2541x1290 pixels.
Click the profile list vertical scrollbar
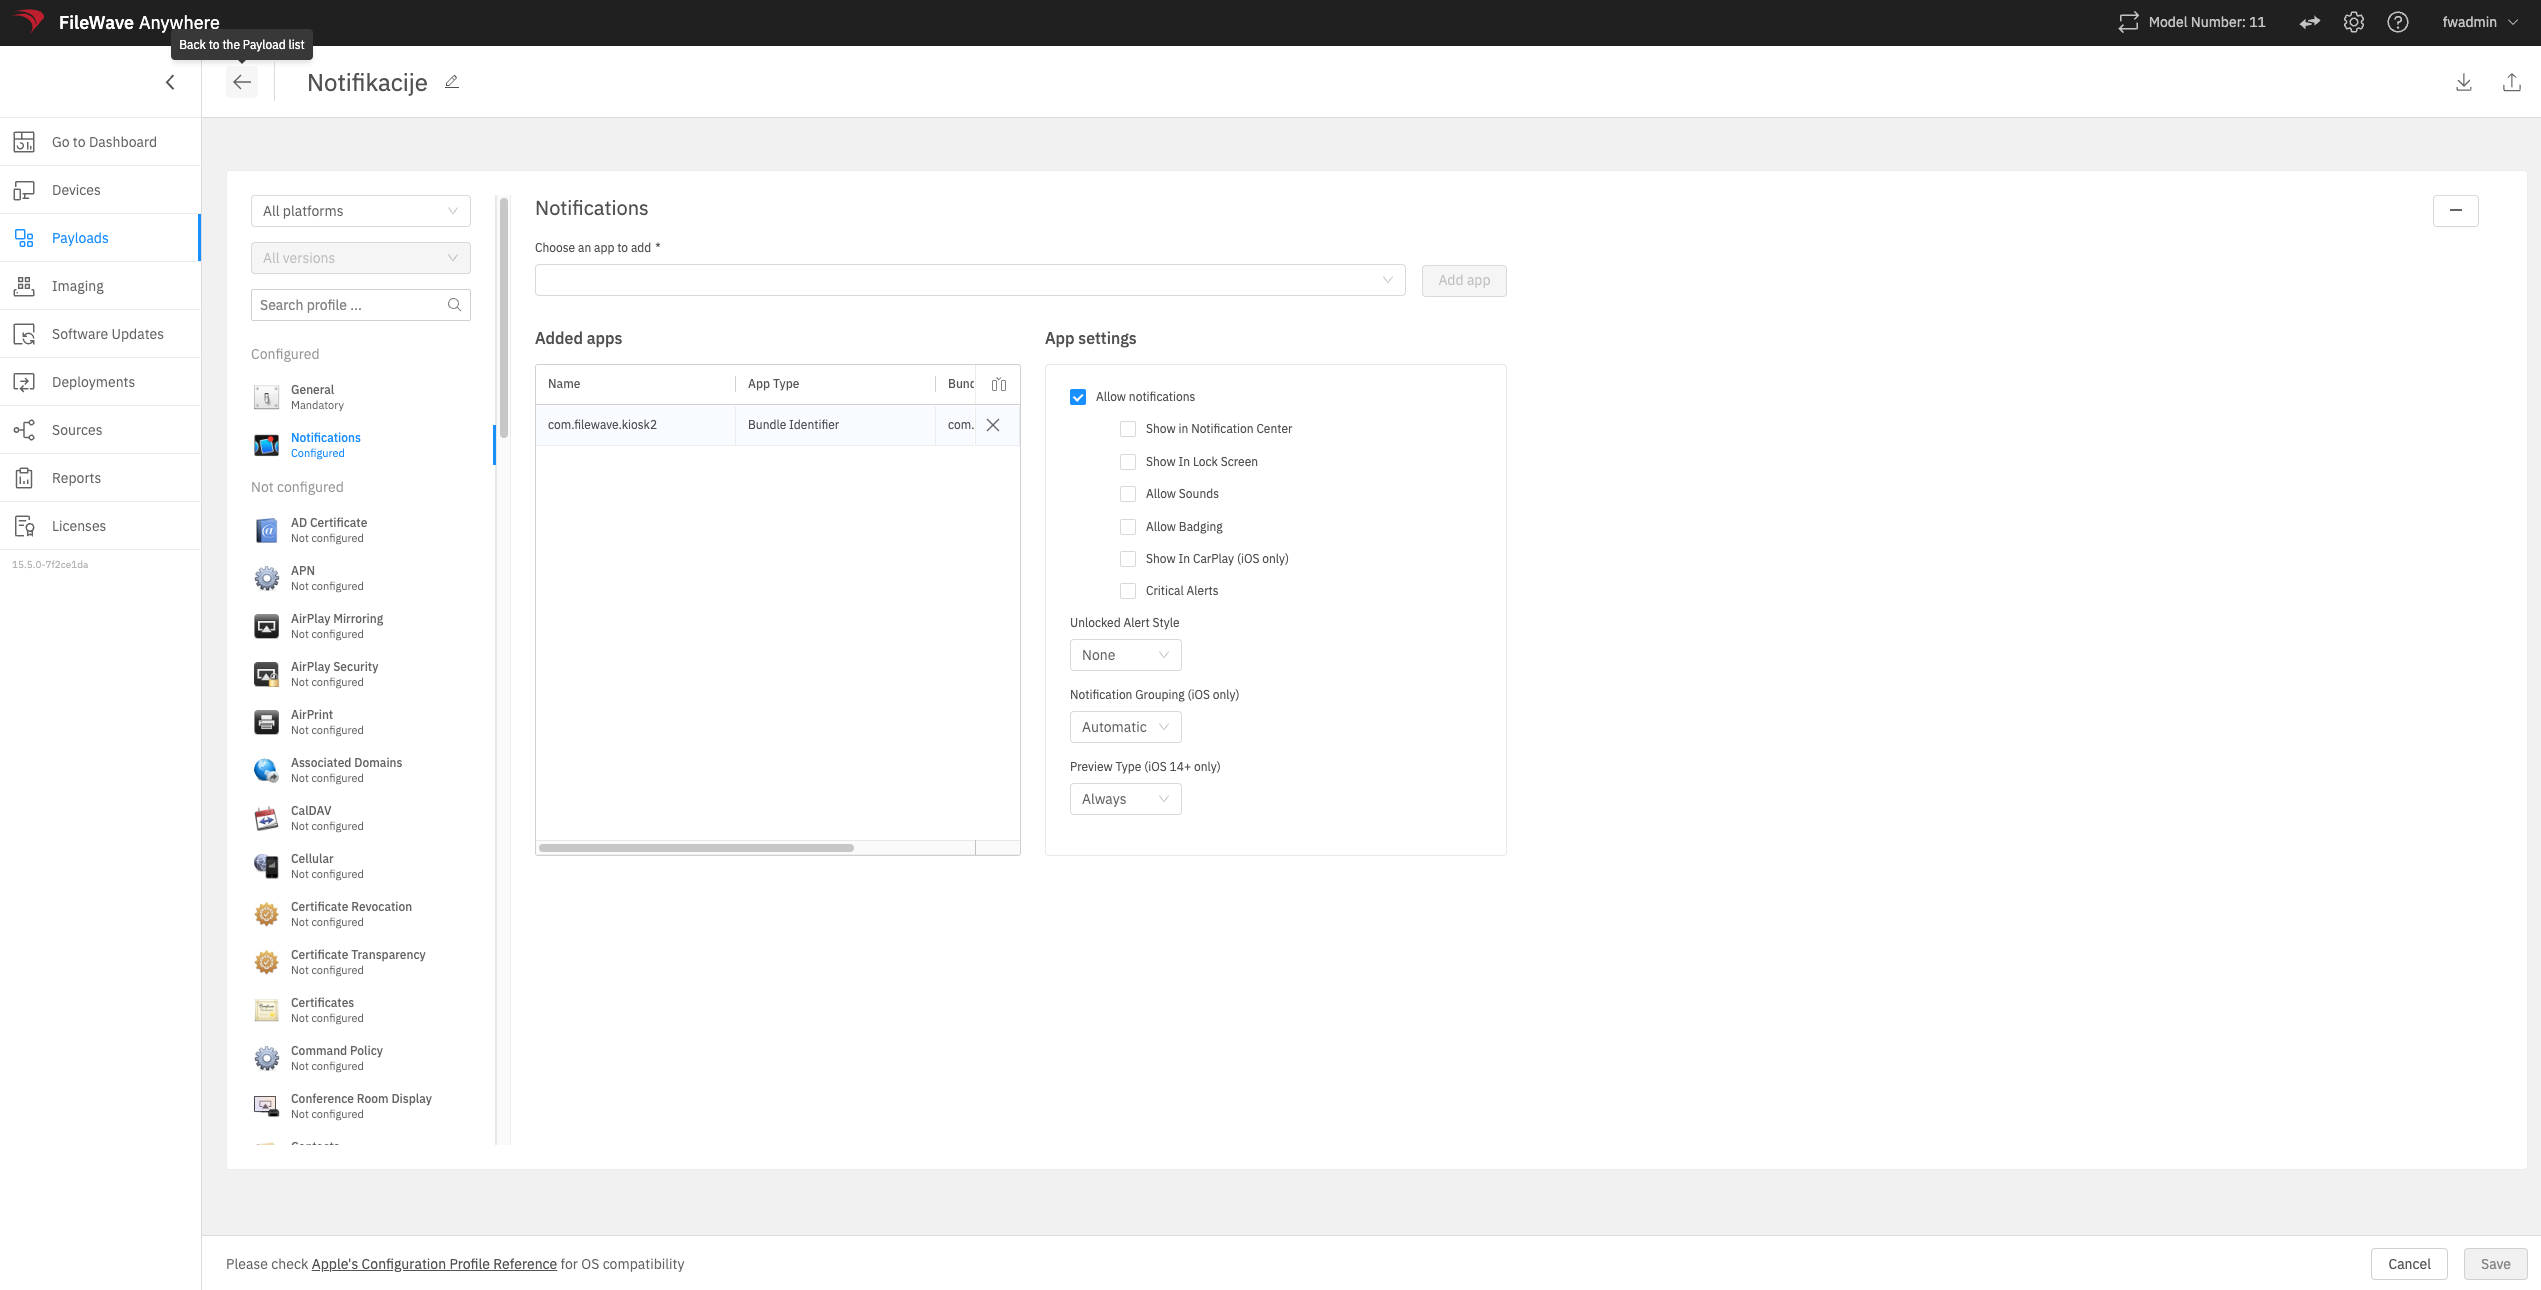pyautogui.click(x=504, y=317)
